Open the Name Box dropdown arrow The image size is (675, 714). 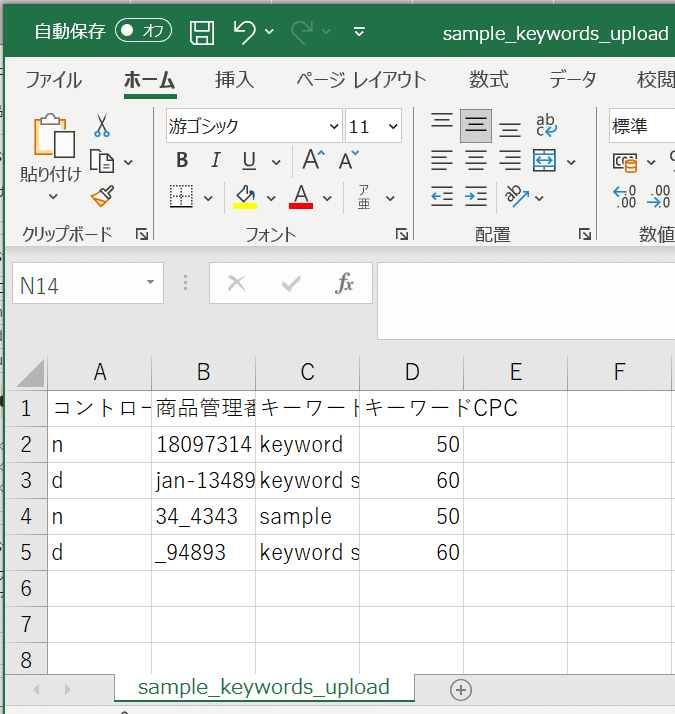(x=150, y=282)
